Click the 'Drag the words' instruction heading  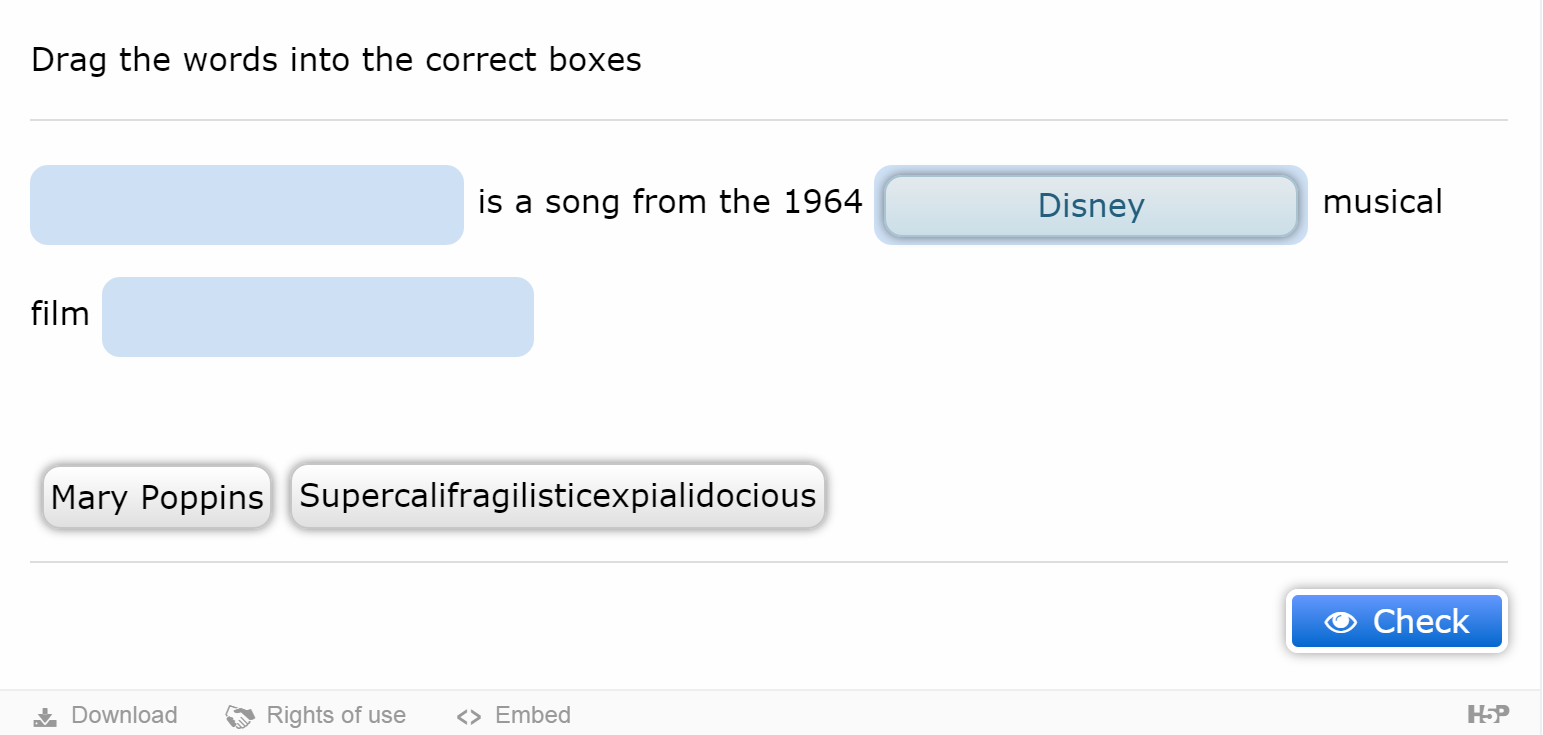pyautogui.click(x=336, y=60)
